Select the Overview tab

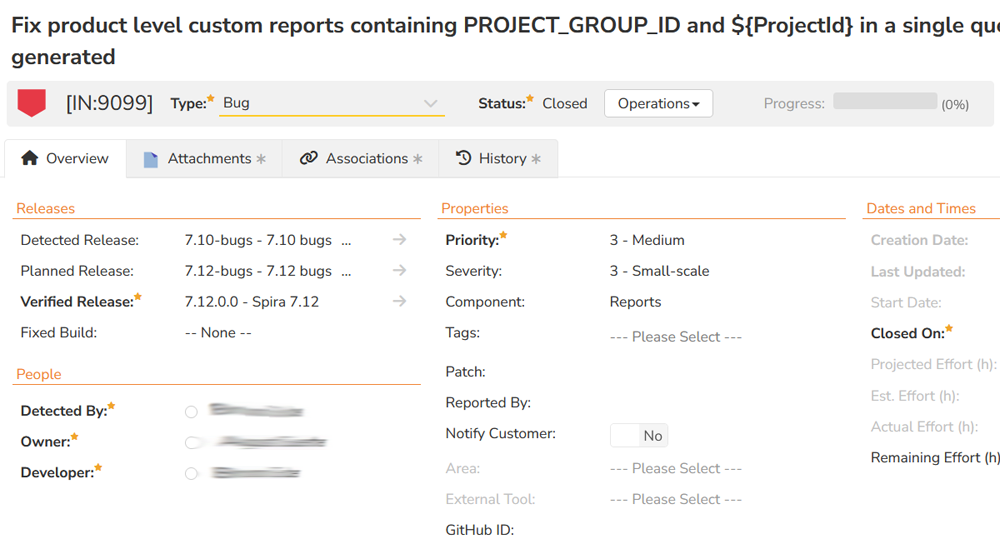pos(65,159)
